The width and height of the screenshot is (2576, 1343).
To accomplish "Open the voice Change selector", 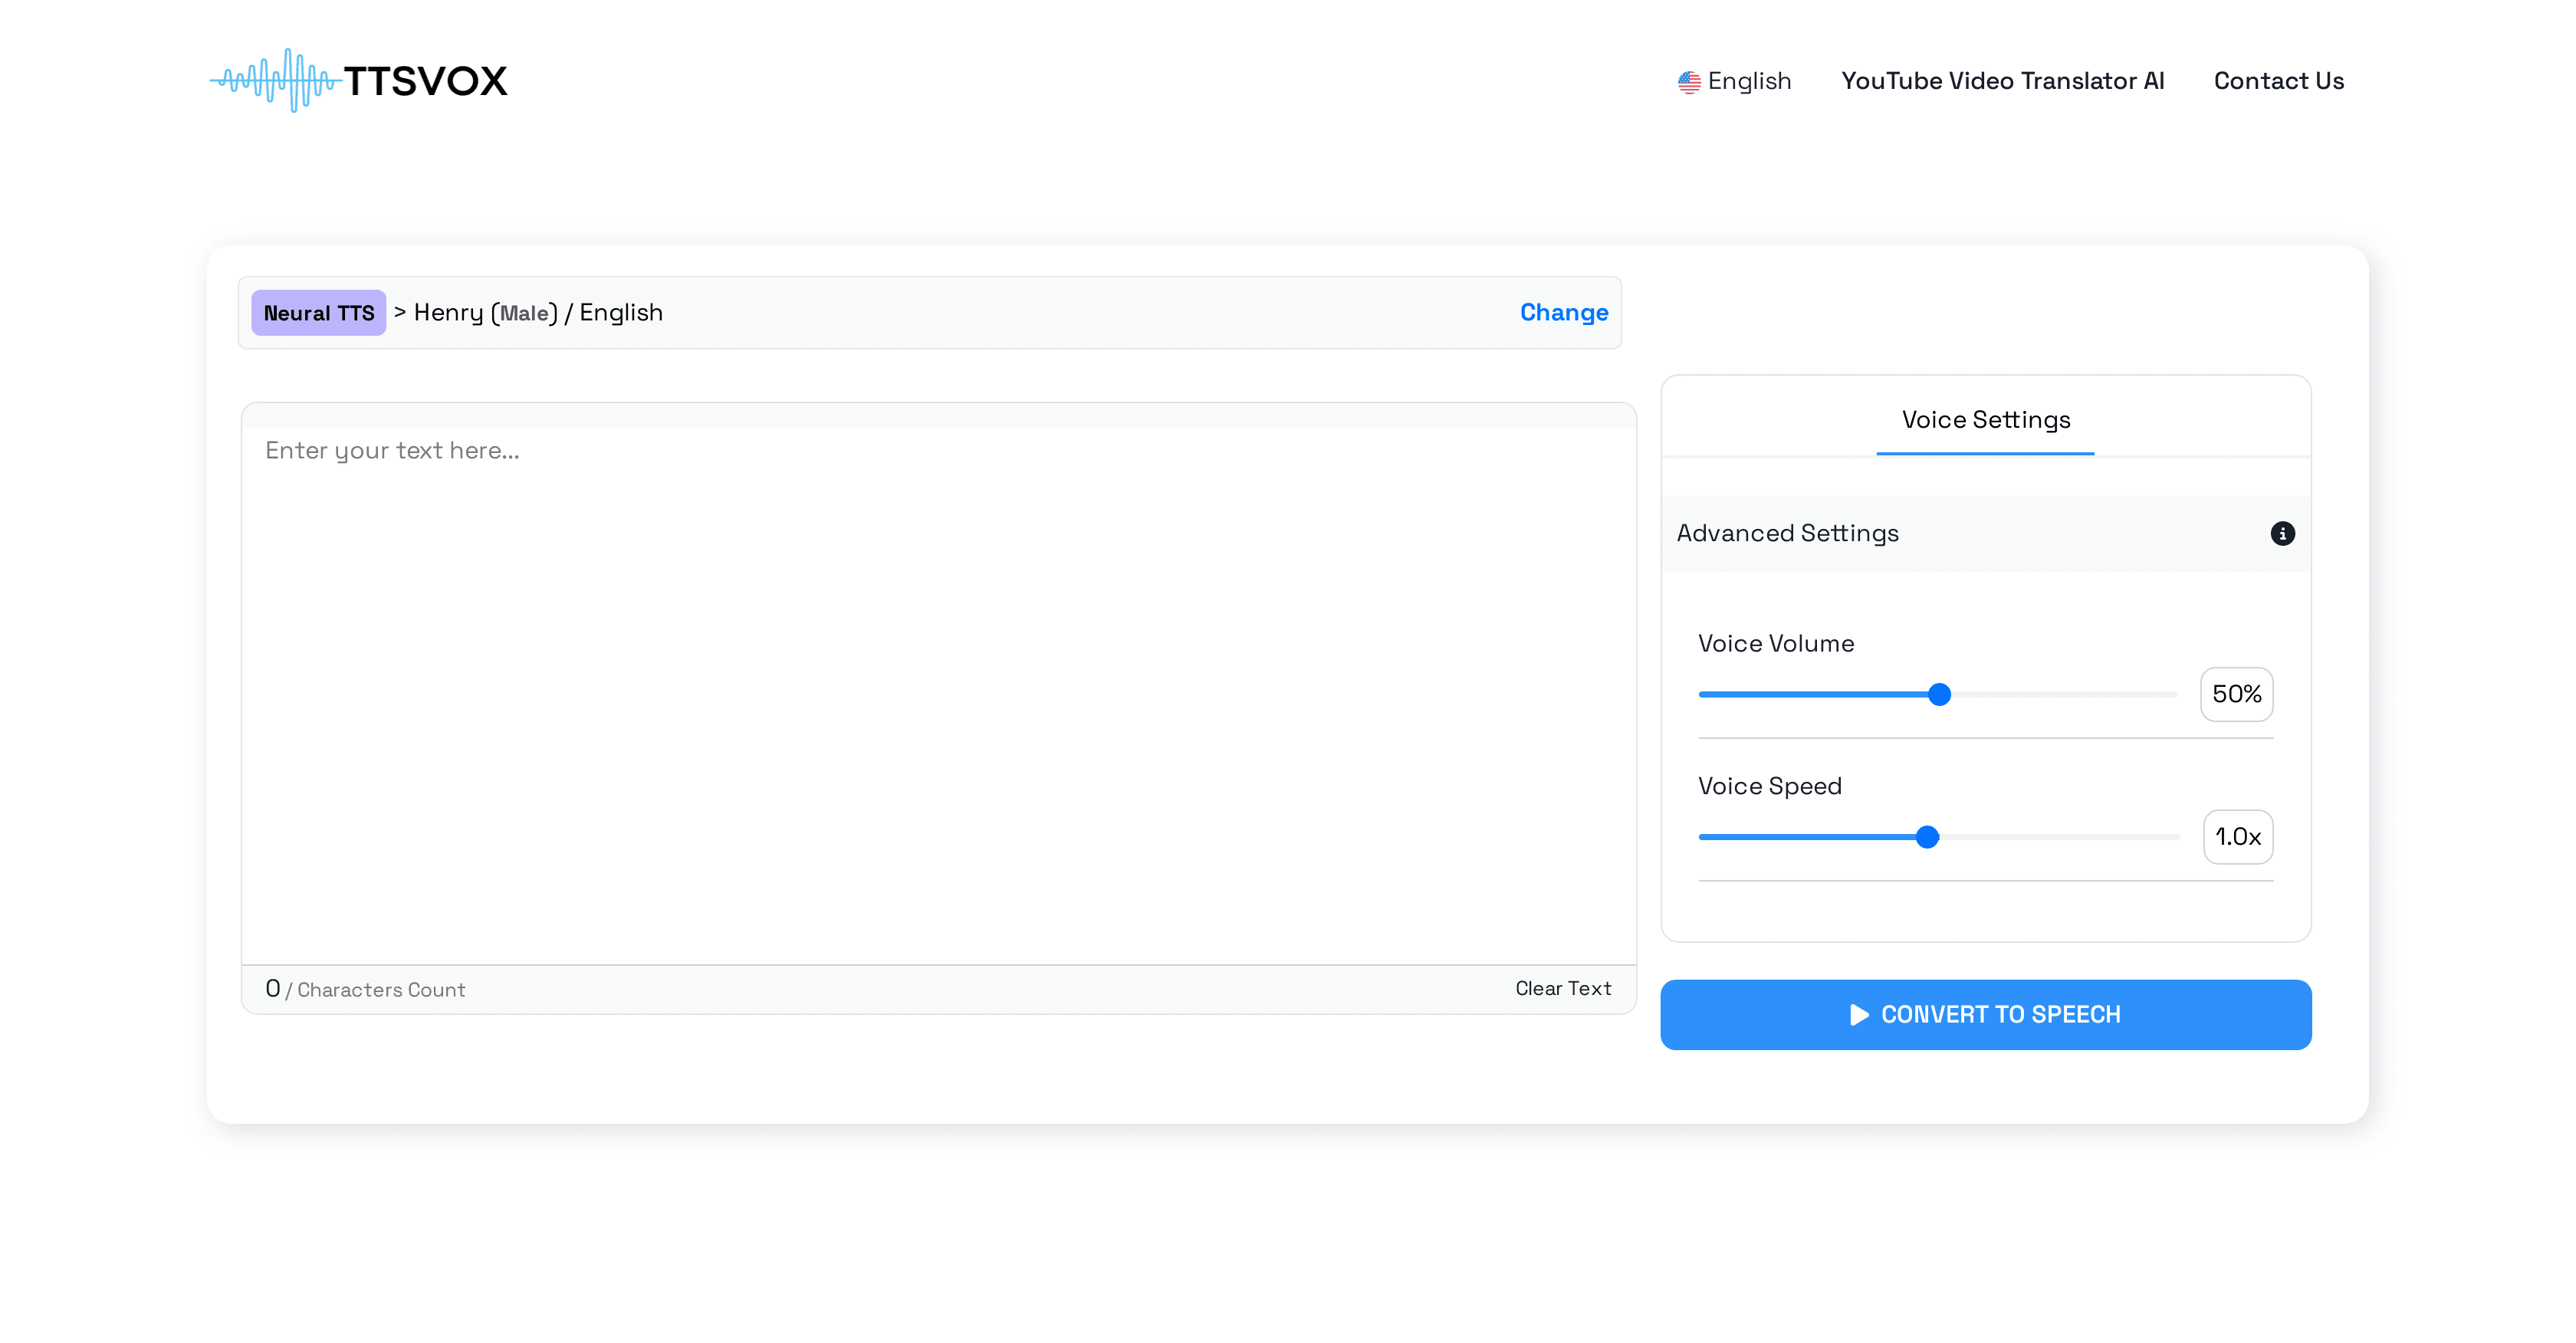I will (1564, 312).
